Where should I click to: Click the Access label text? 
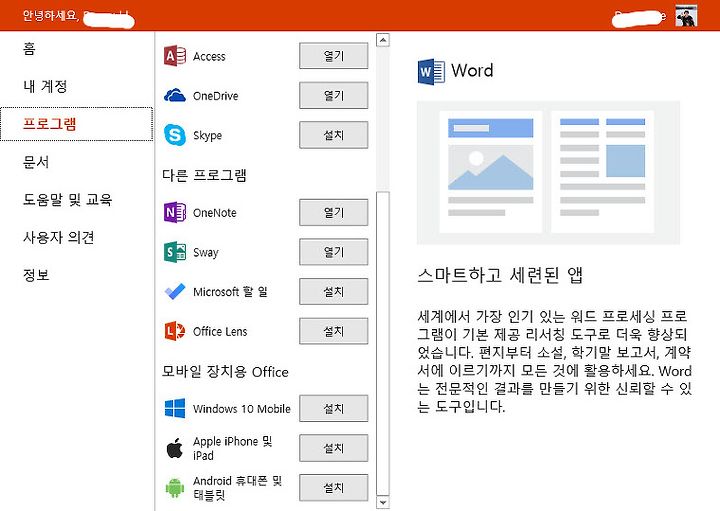tap(209, 56)
